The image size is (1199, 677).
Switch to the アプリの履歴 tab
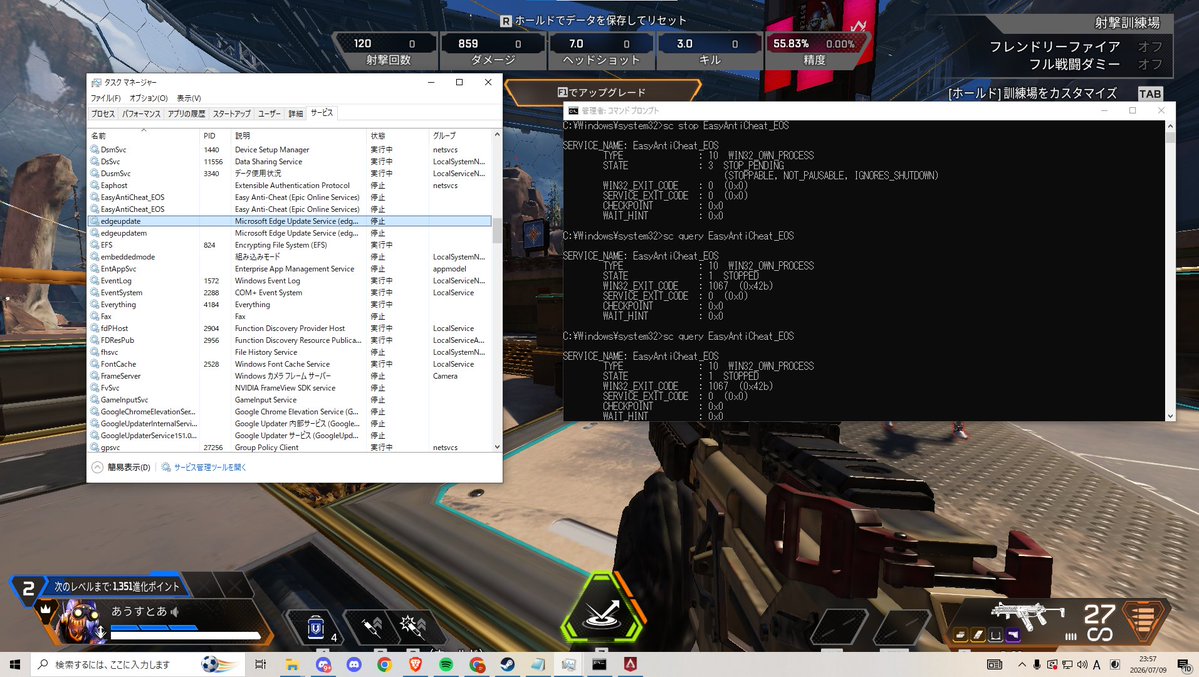187,113
